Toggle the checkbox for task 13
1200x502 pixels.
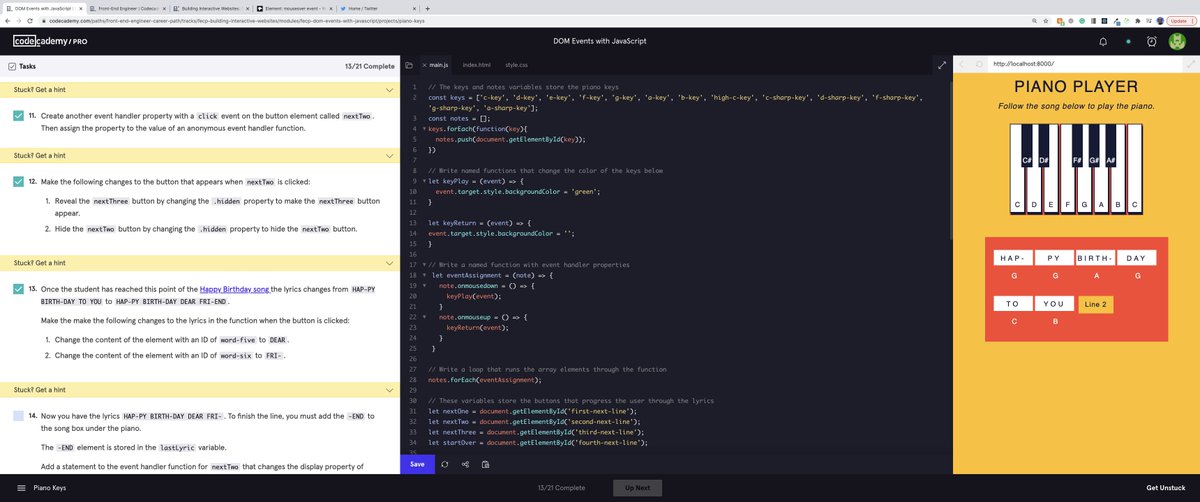click(x=20, y=289)
